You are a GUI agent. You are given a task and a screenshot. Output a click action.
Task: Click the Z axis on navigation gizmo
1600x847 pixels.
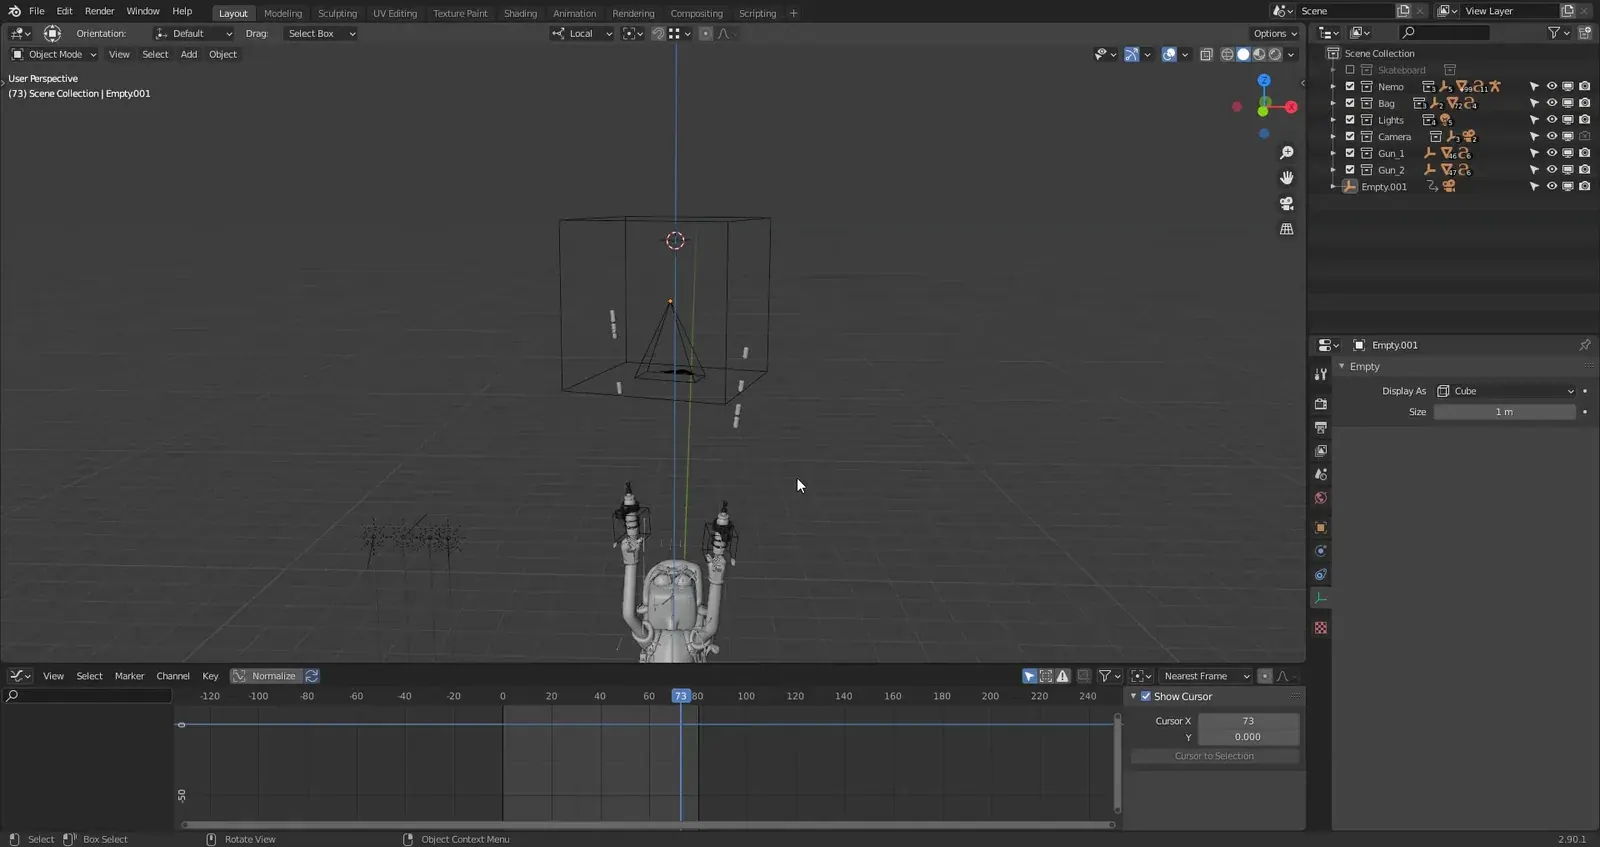coord(1264,80)
